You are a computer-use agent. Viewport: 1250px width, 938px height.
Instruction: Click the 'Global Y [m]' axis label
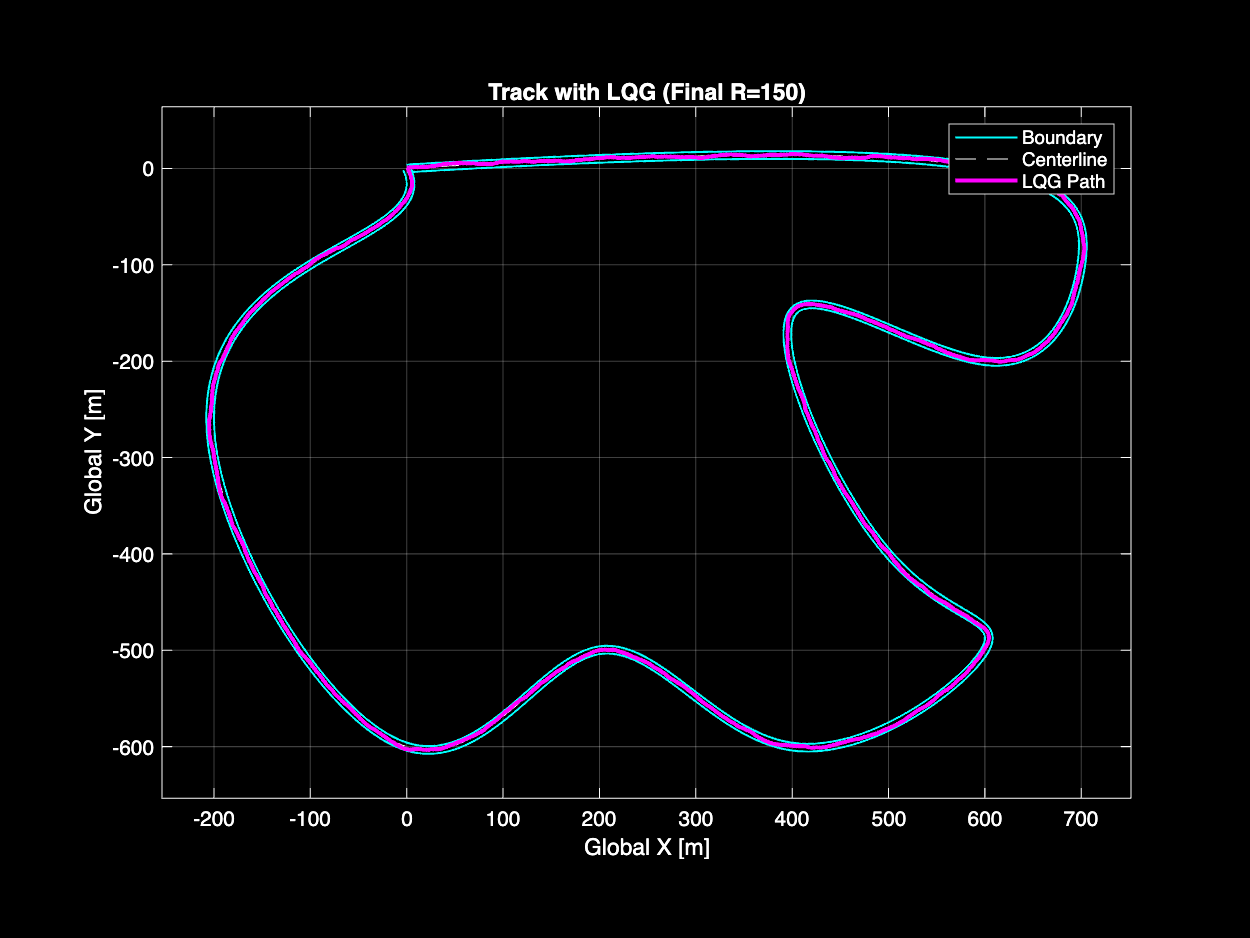tap(94, 451)
